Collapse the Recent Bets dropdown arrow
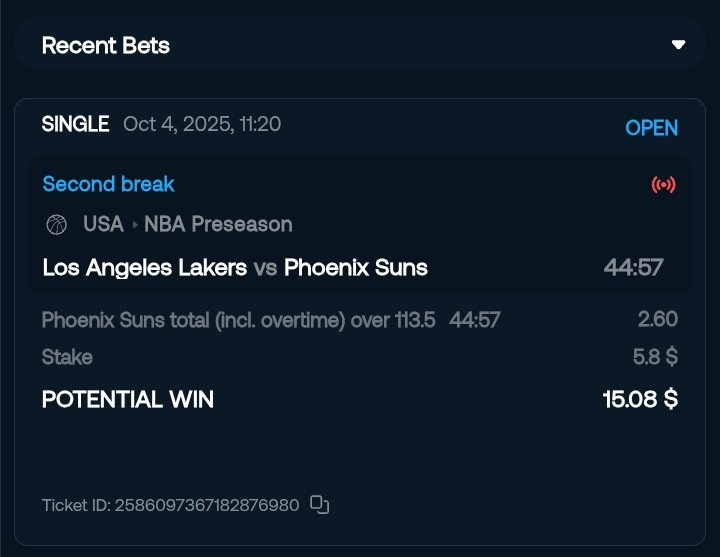Image resolution: width=720 pixels, height=557 pixels. click(x=679, y=45)
